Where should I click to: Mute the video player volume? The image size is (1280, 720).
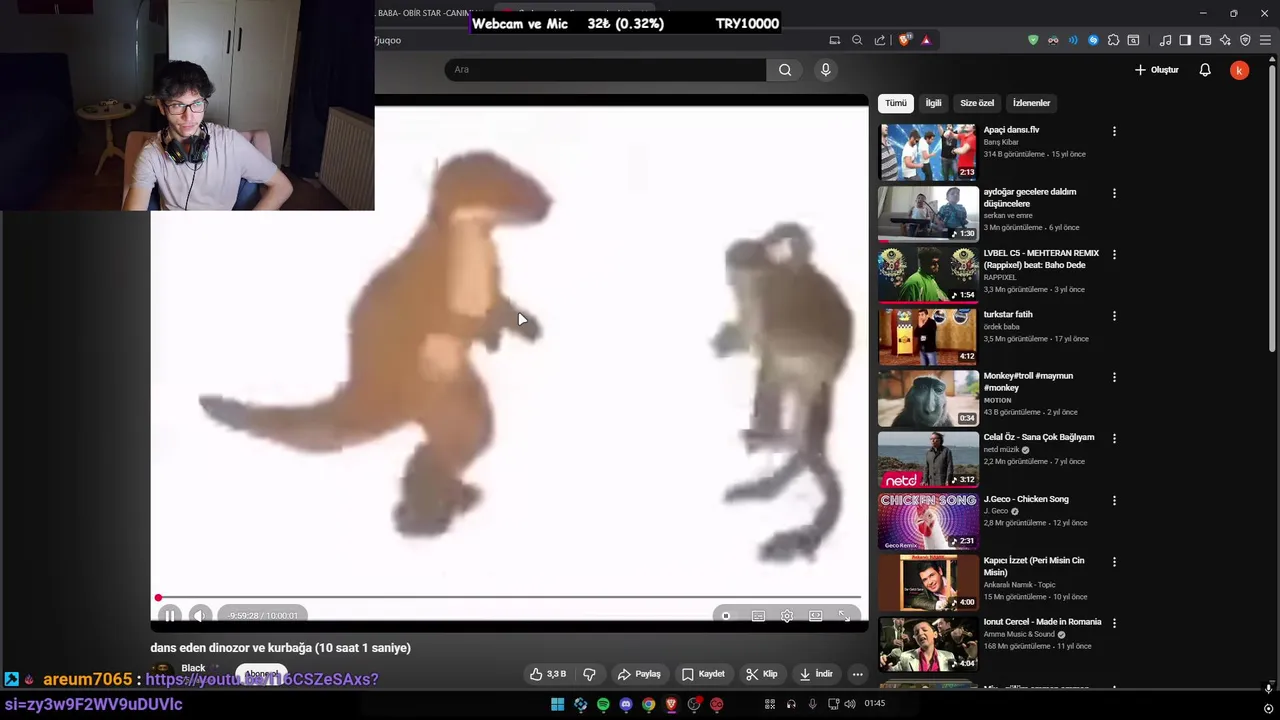(200, 616)
